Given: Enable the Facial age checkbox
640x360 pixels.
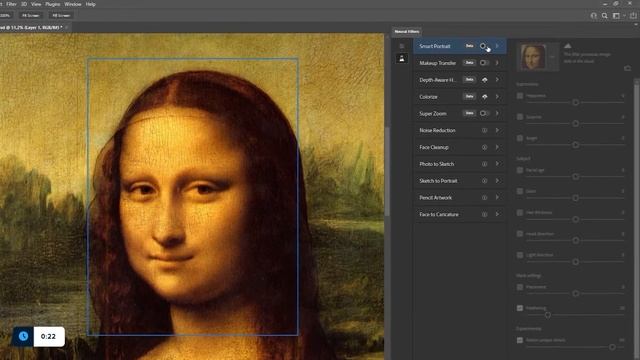Looking at the screenshot, I should (520, 170).
